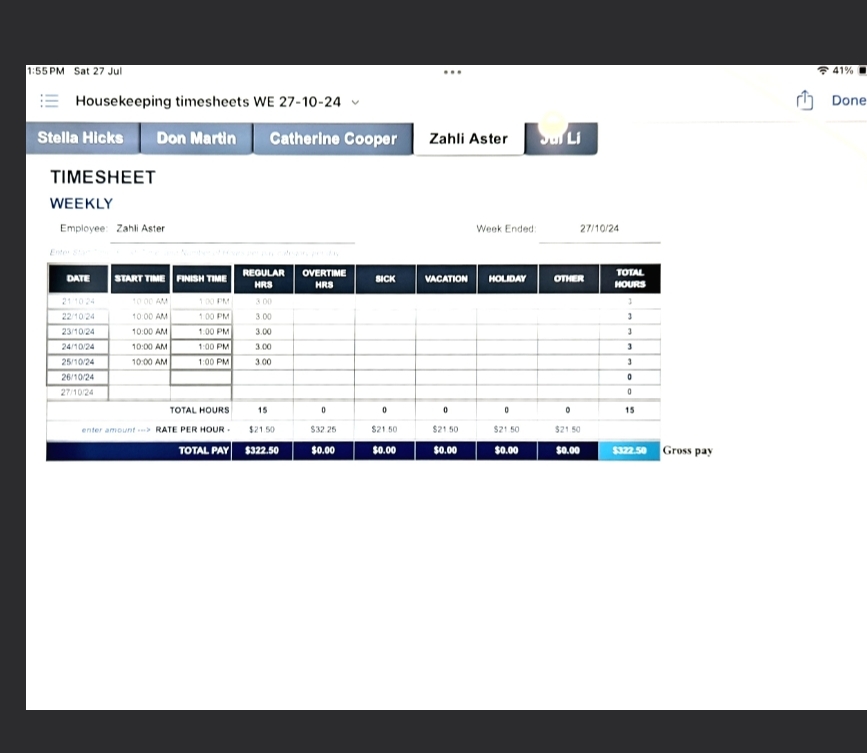The image size is (867, 753).
Task: Tap the Share/export icon
Action: click(804, 100)
